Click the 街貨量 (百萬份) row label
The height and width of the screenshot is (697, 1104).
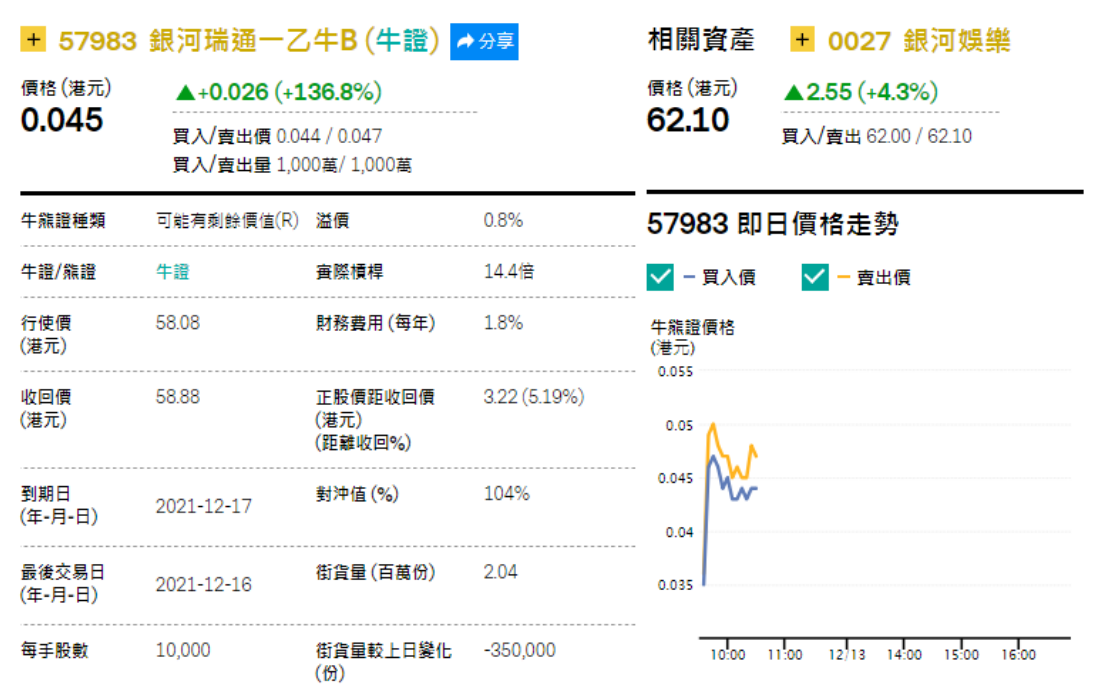tap(375, 572)
